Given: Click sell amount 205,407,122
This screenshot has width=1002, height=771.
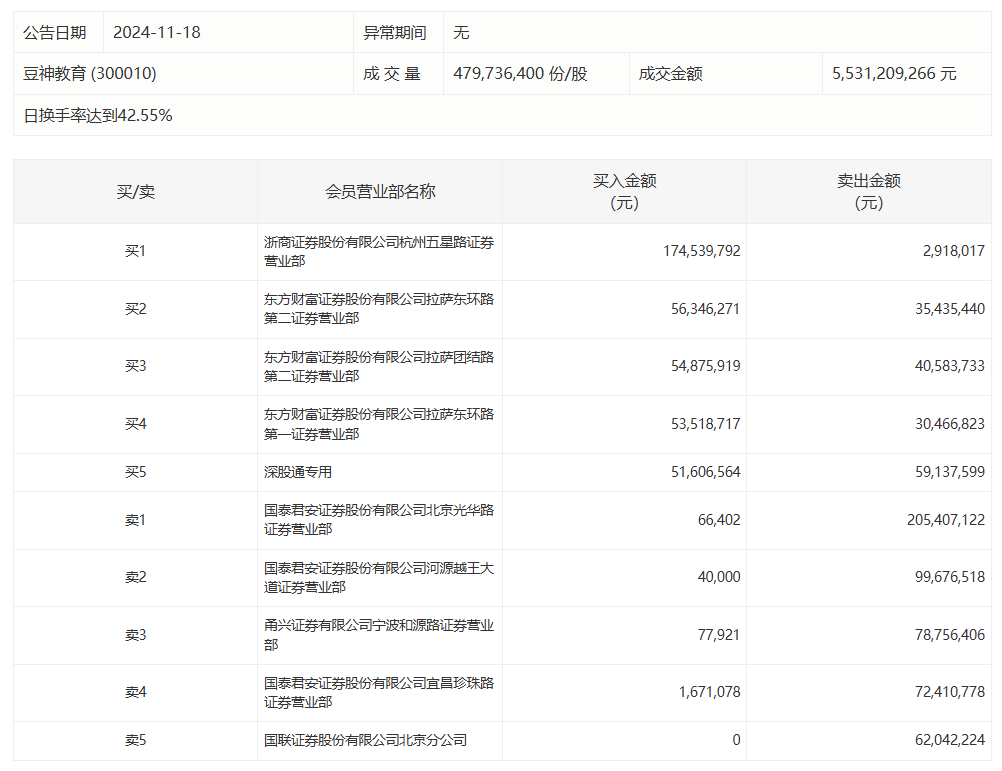Looking at the screenshot, I should (946, 521).
